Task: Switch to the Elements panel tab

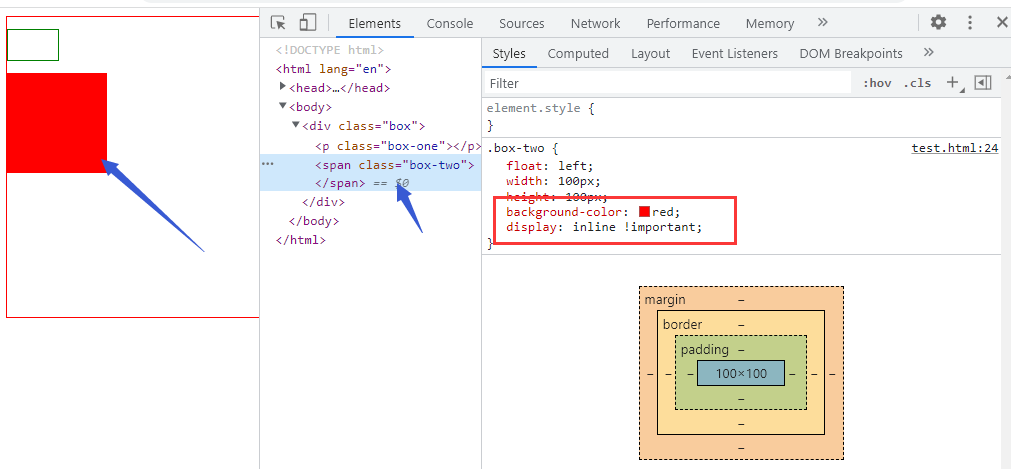Action: [375, 24]
